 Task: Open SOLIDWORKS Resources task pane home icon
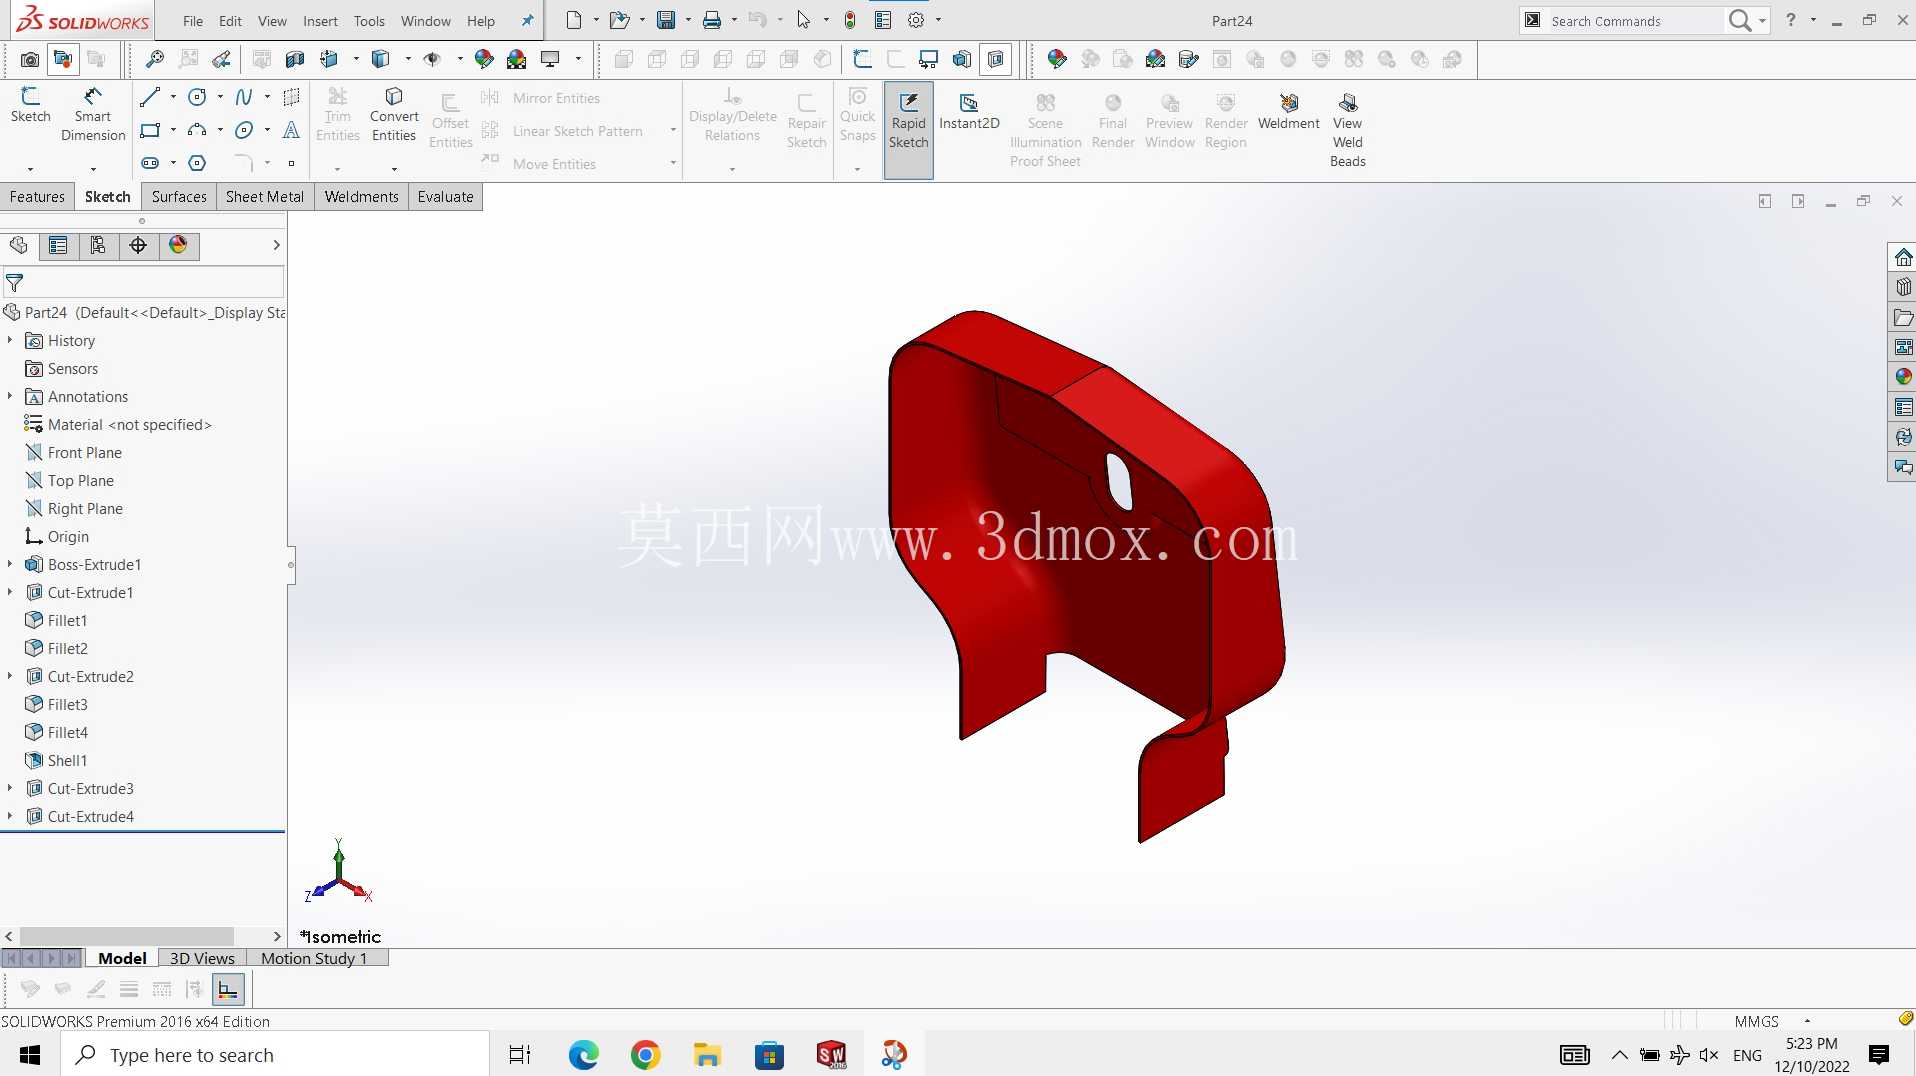point(1903,257)
